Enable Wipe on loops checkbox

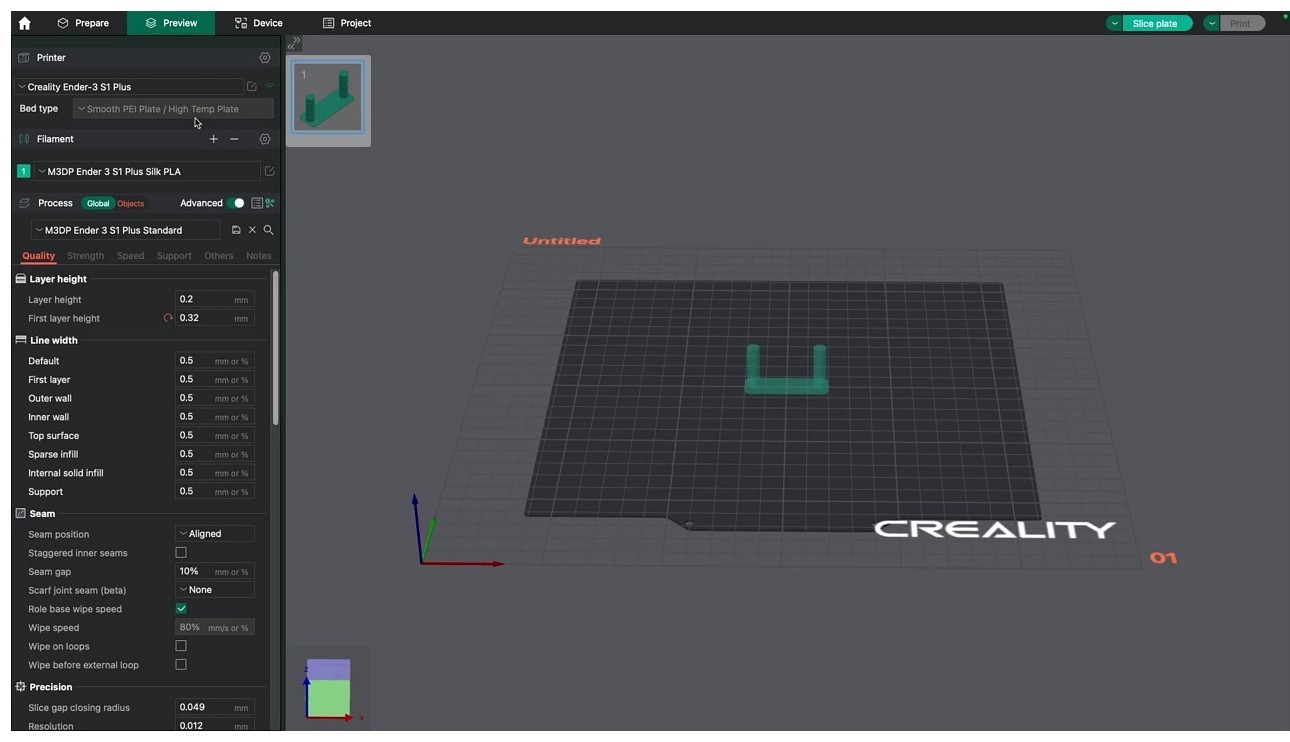coord(181,646)
